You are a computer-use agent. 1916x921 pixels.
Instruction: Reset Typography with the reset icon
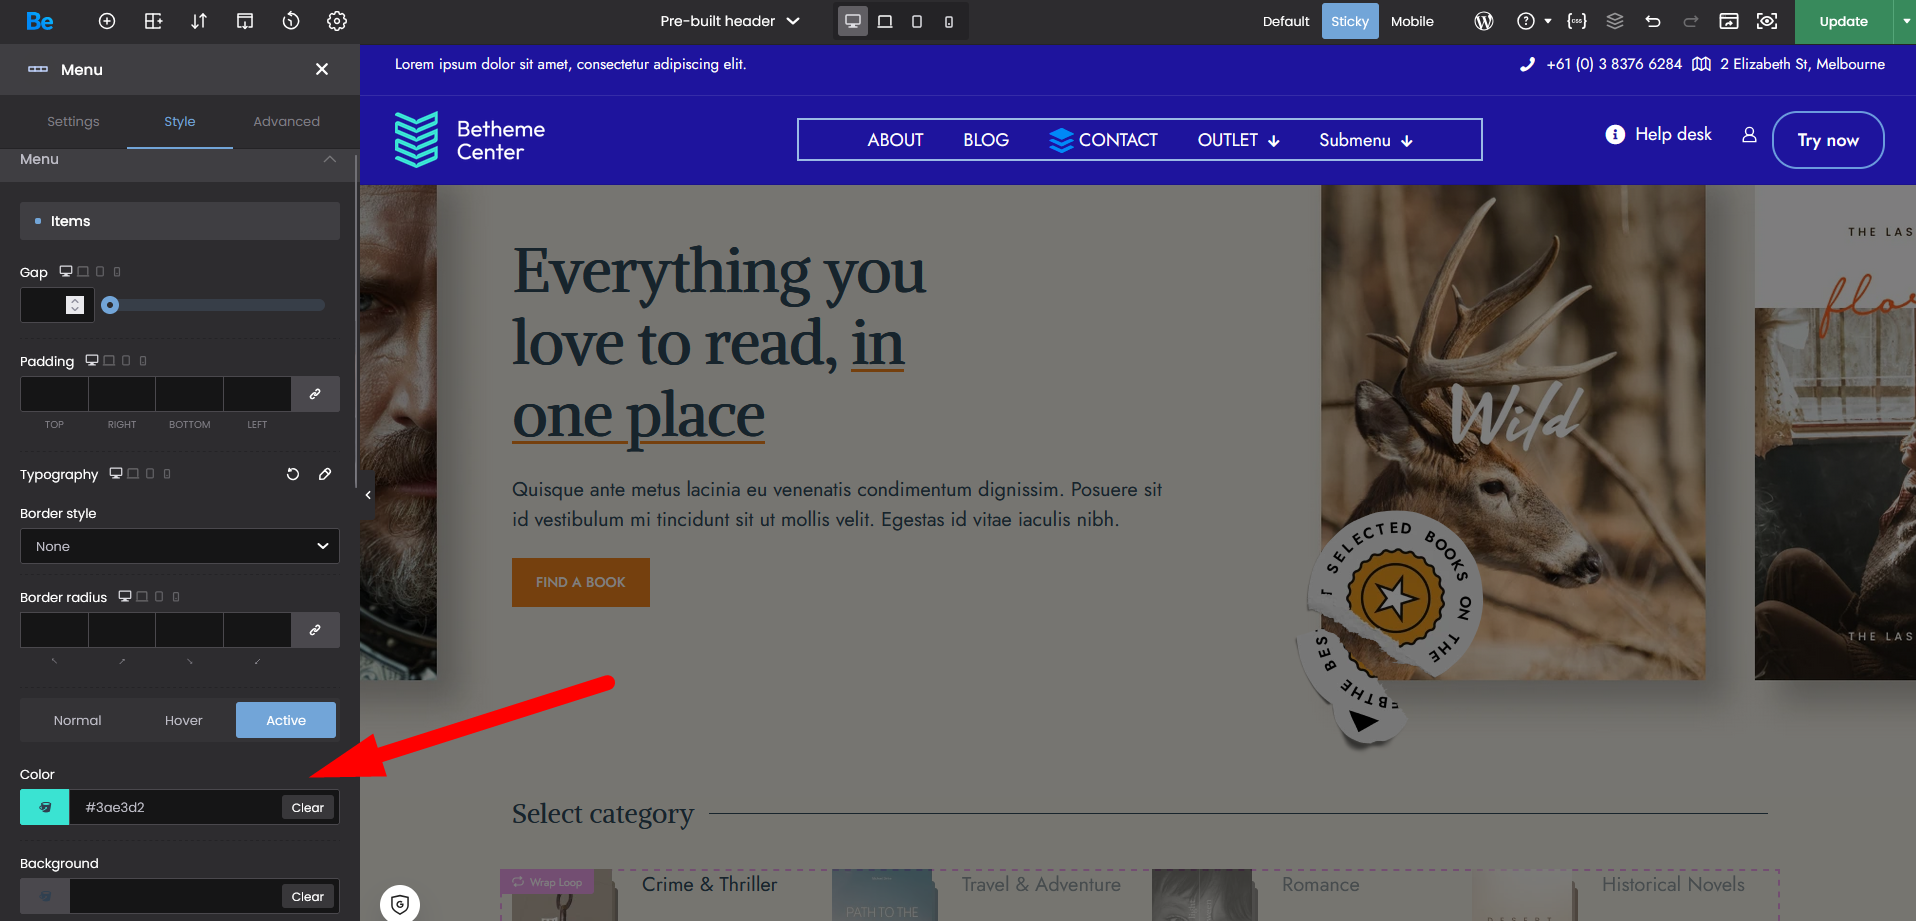(293, 474)
